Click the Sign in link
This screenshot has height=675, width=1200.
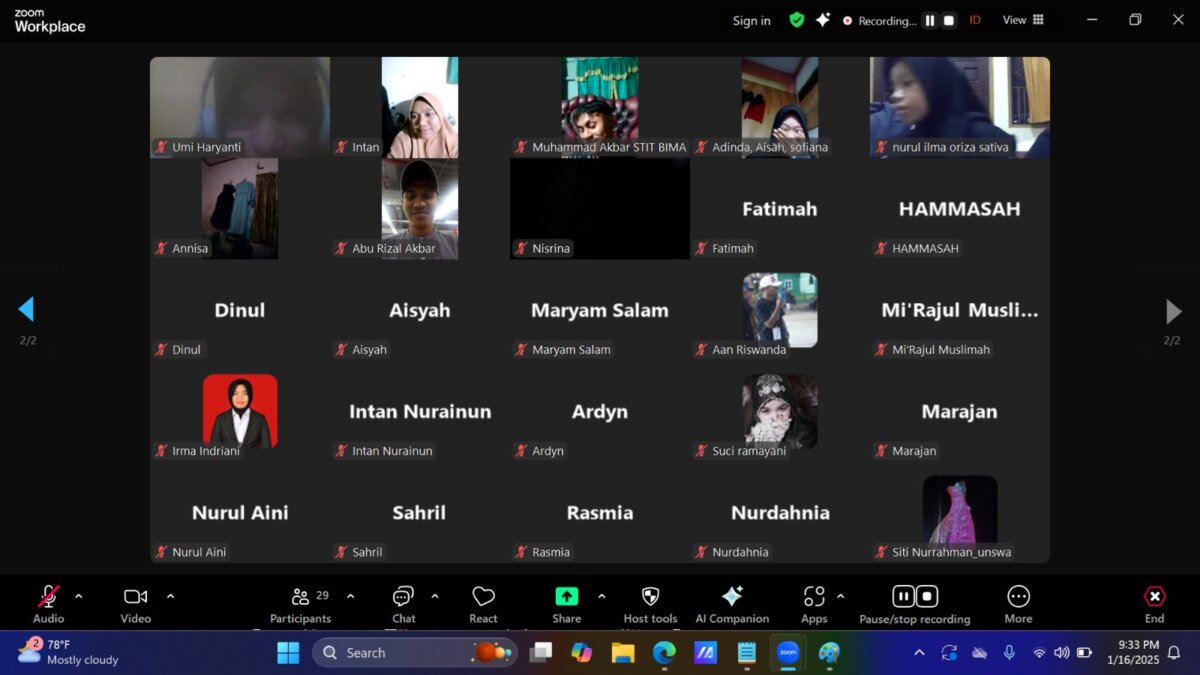pos(751,20)
